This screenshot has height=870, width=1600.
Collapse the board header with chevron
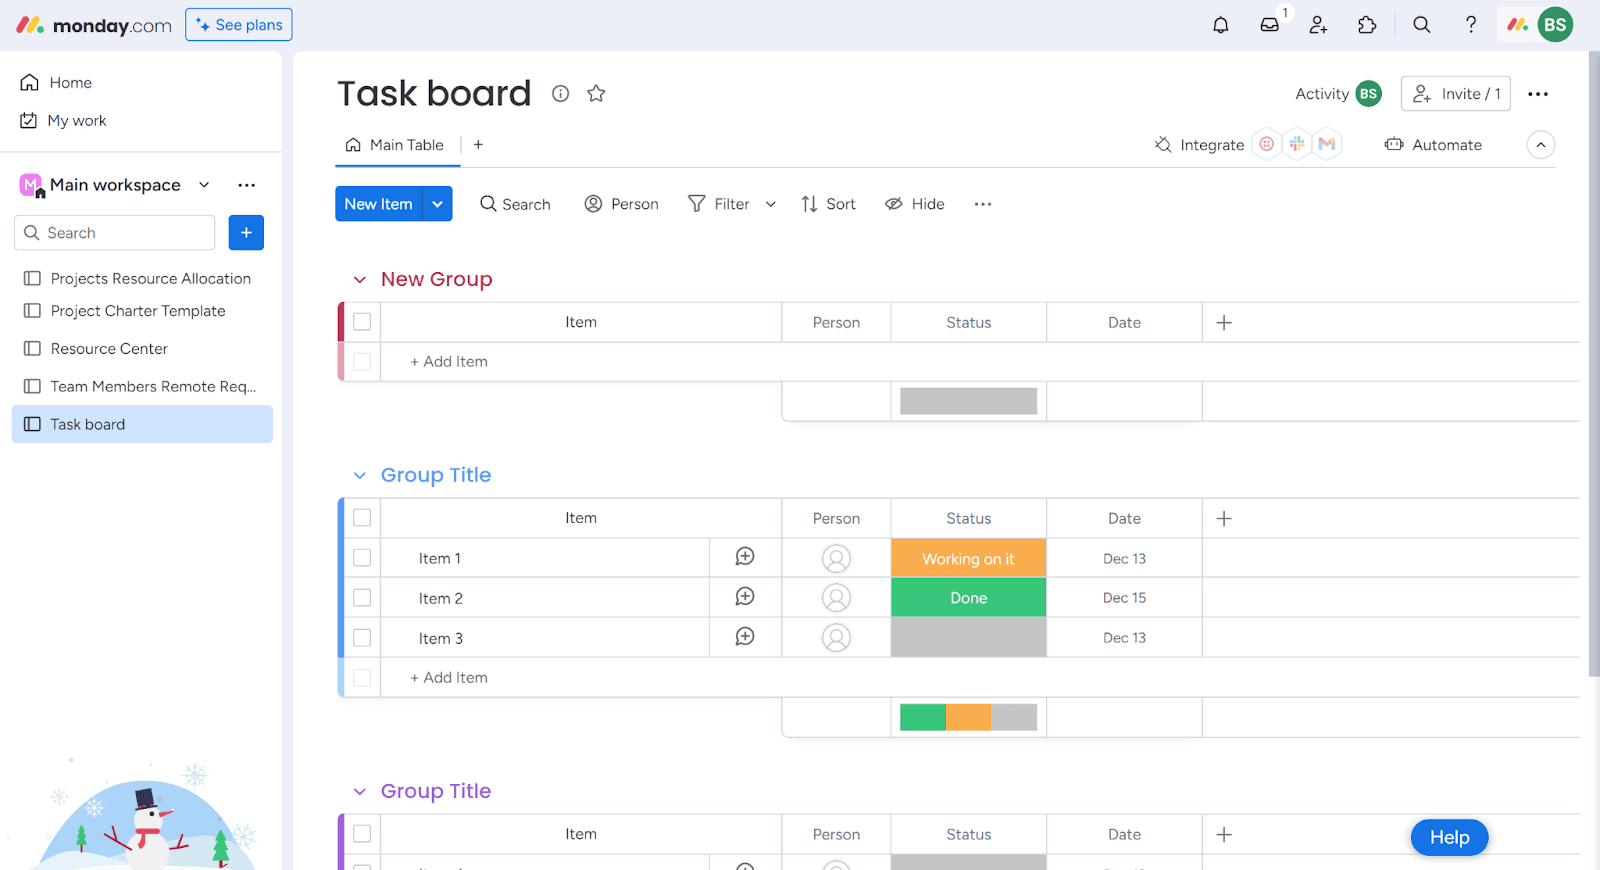pyautogui.click(x=1541, y=145)
